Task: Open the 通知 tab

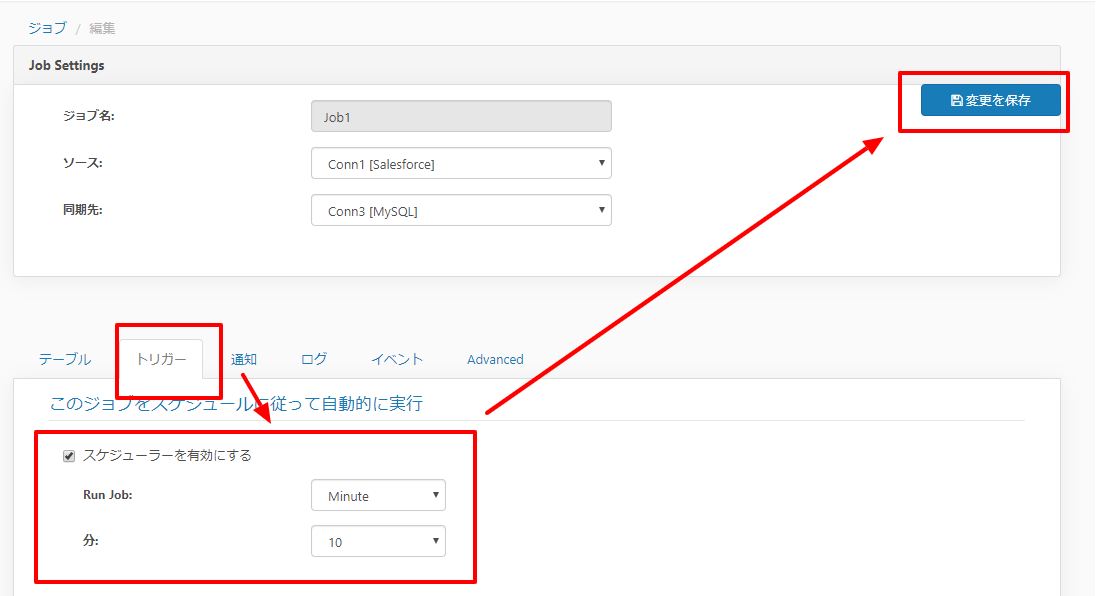Action: click(x=244, y=359)
